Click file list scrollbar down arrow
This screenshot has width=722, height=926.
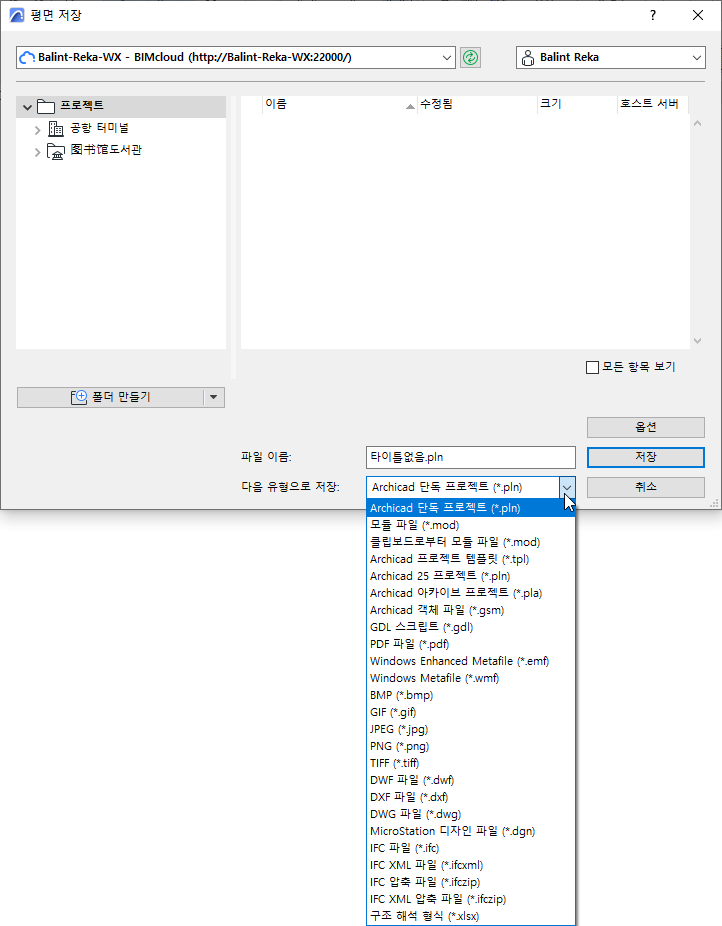[697, 341]
